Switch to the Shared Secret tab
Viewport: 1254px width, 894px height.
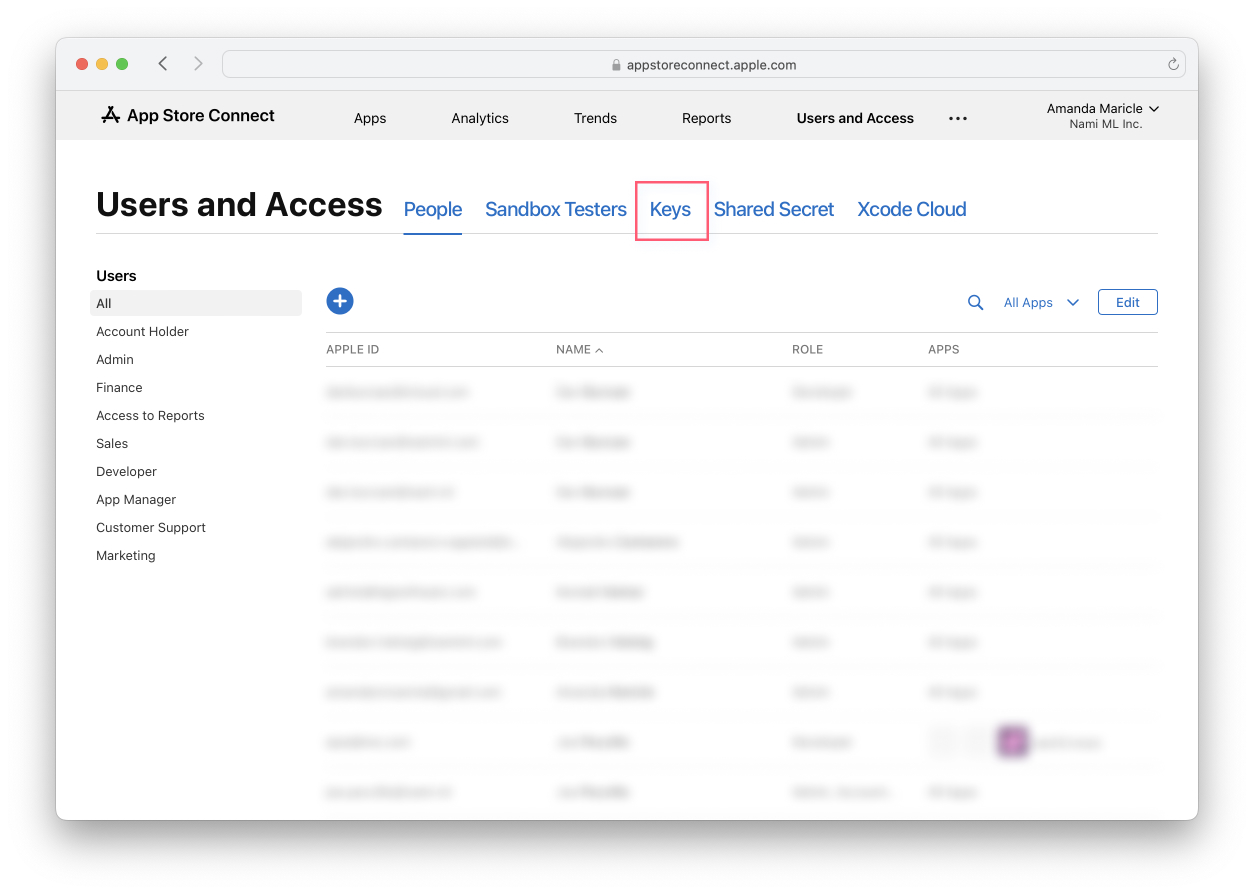coord(774,209)
